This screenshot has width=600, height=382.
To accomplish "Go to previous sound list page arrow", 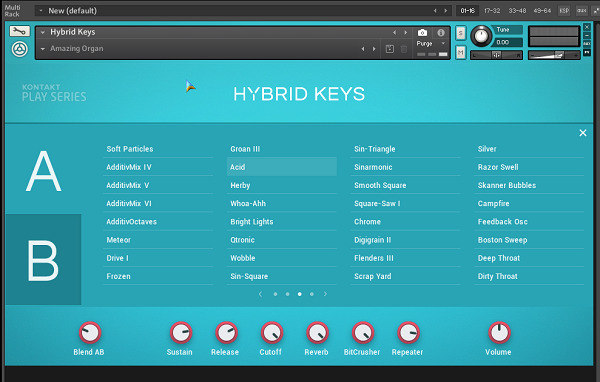I will (260, 294).
